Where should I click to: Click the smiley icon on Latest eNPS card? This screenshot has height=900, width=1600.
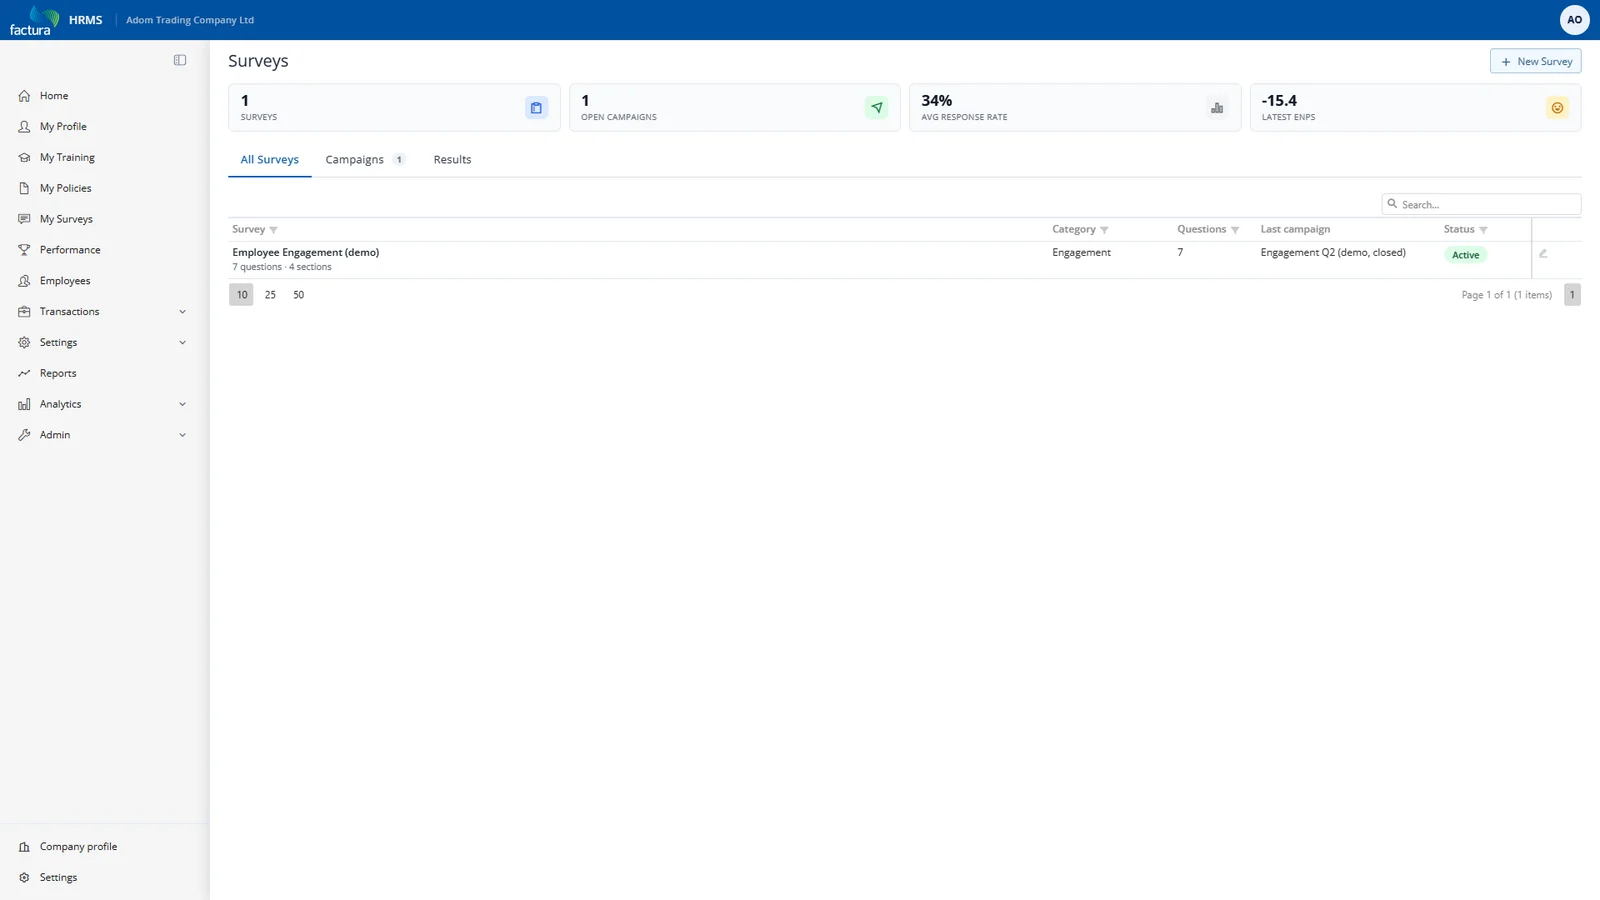point(1557,108)
